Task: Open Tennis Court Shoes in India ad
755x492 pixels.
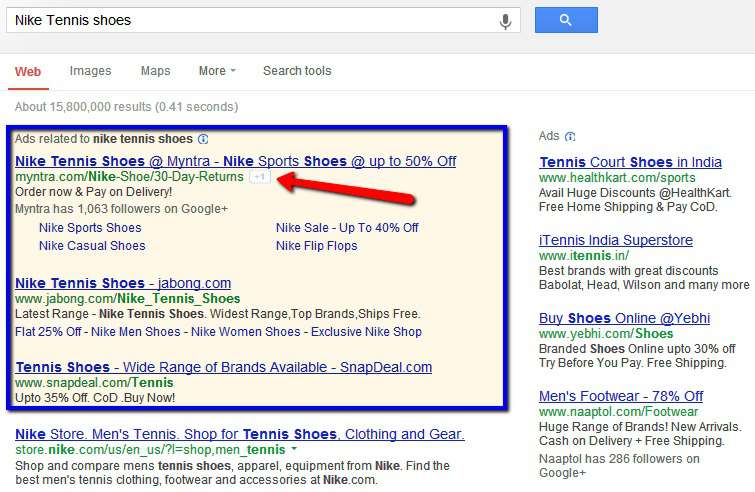Action: coord(630,162)
